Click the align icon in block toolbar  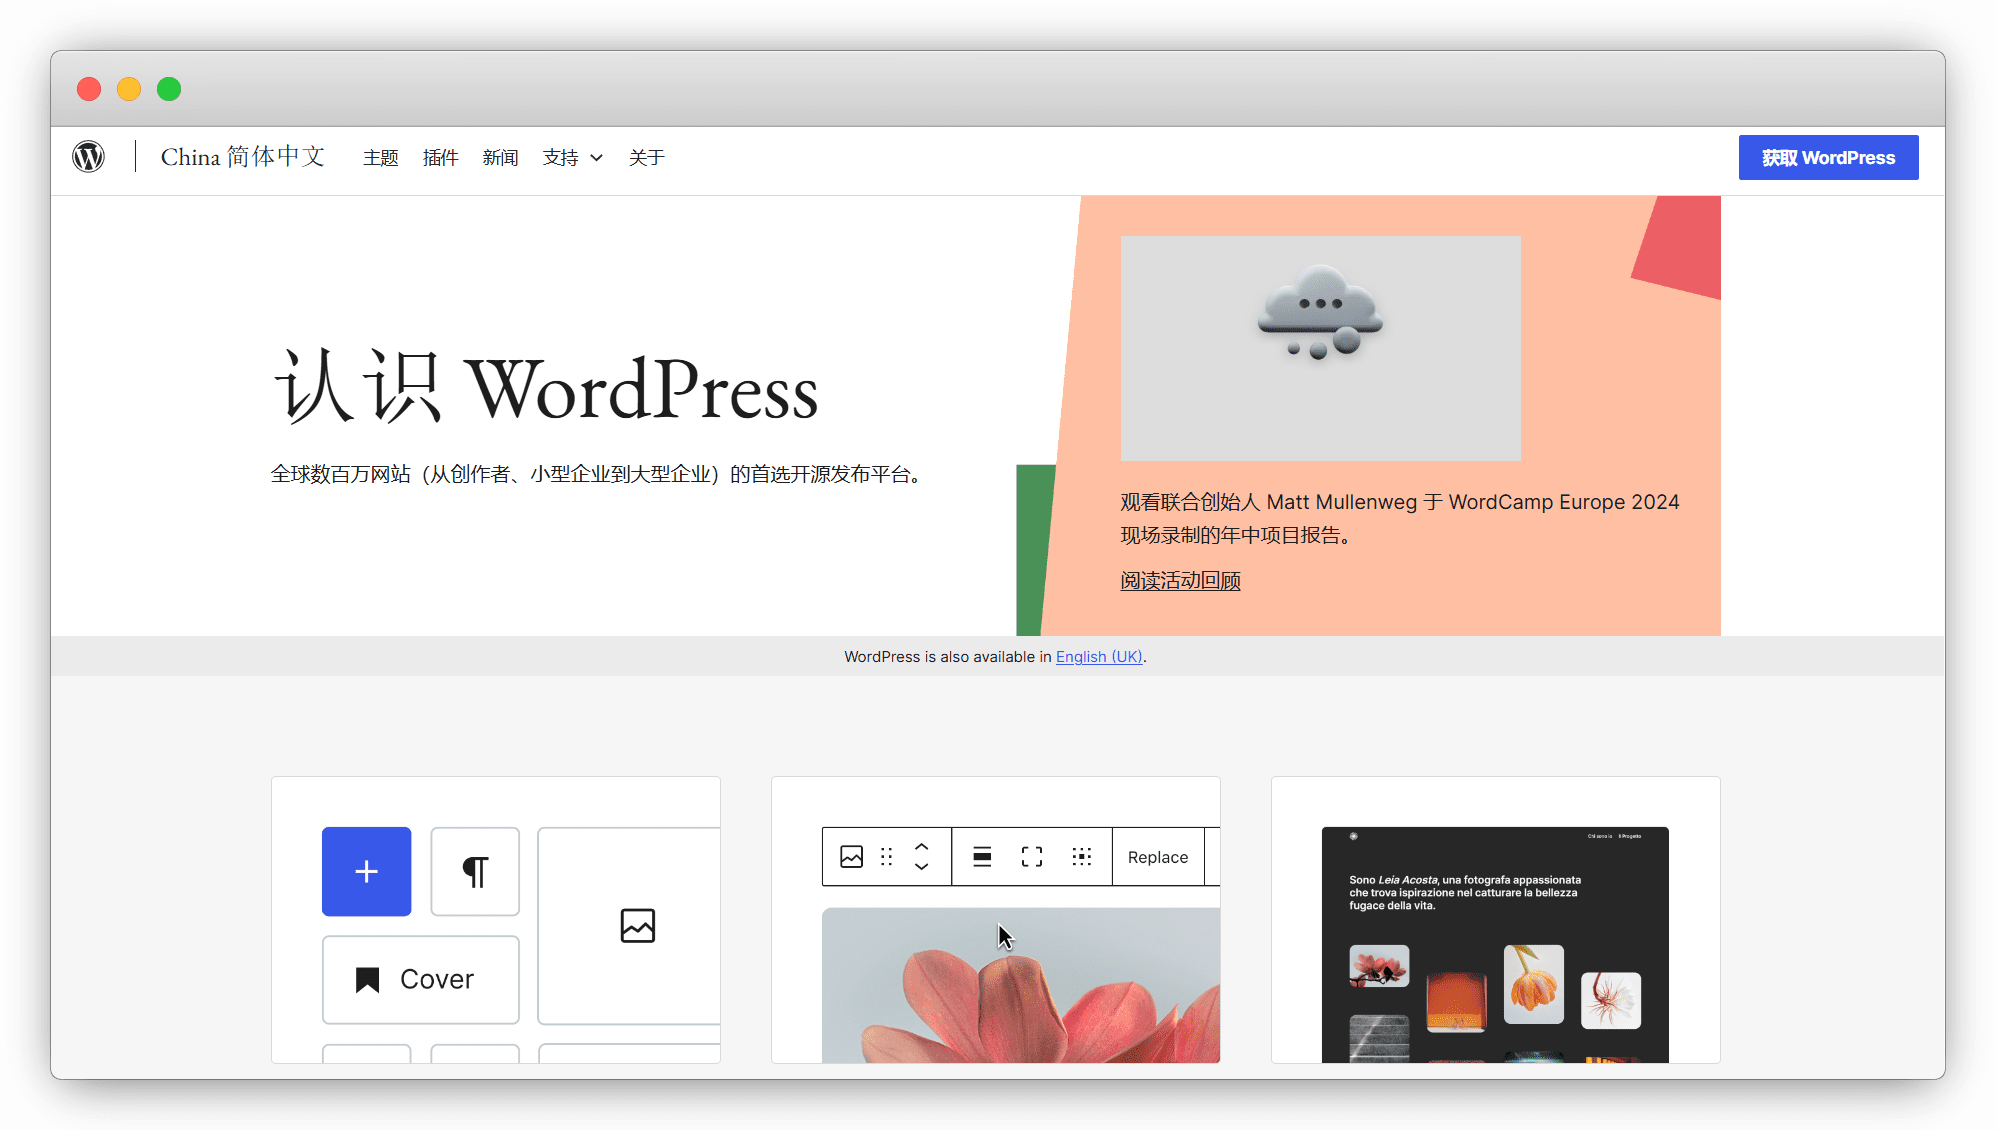tap(982, 857)
